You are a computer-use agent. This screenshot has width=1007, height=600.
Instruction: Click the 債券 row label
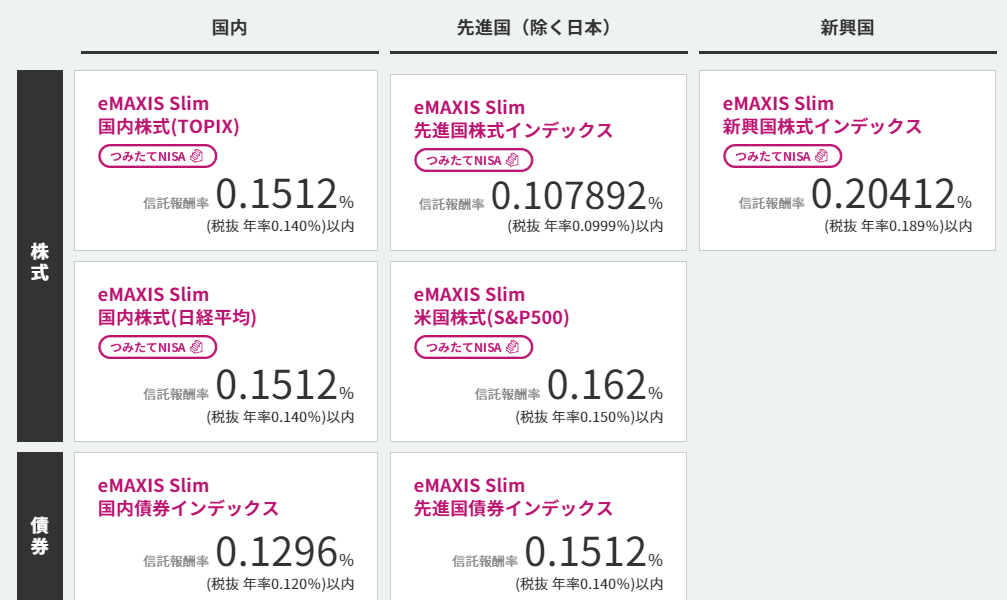click(x=40, y=526)
